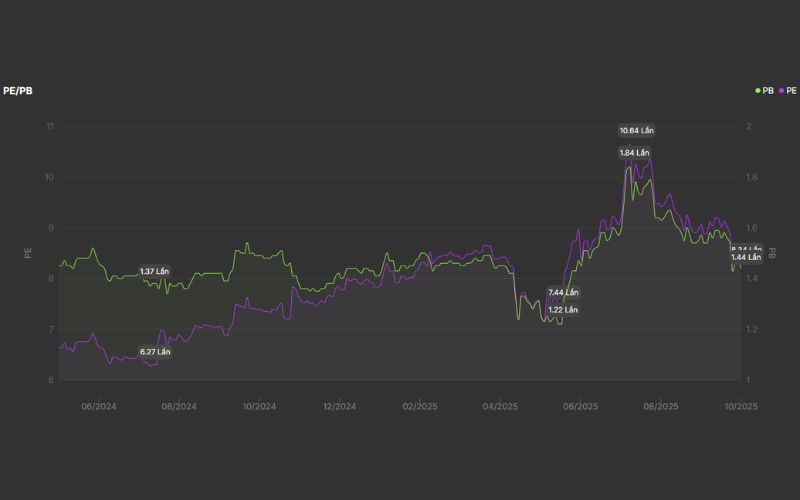Toggle the PE series in the legend
Viewport: 800px width, 500px height.
click(792, 90)
